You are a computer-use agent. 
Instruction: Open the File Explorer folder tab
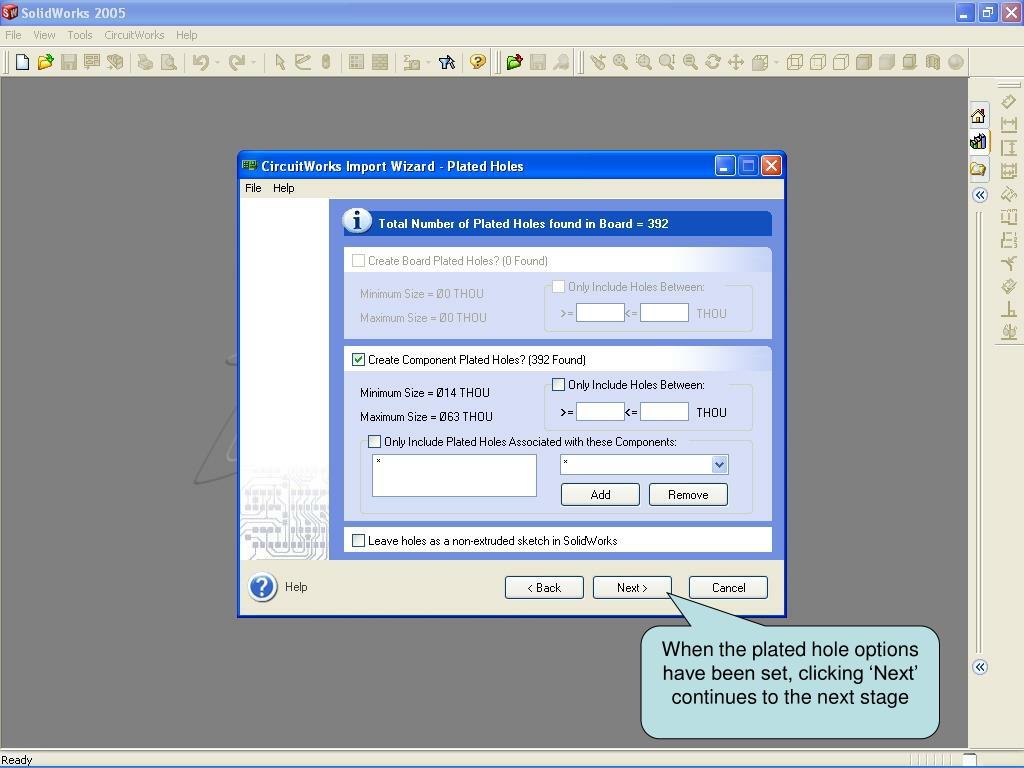click(978, 168)
